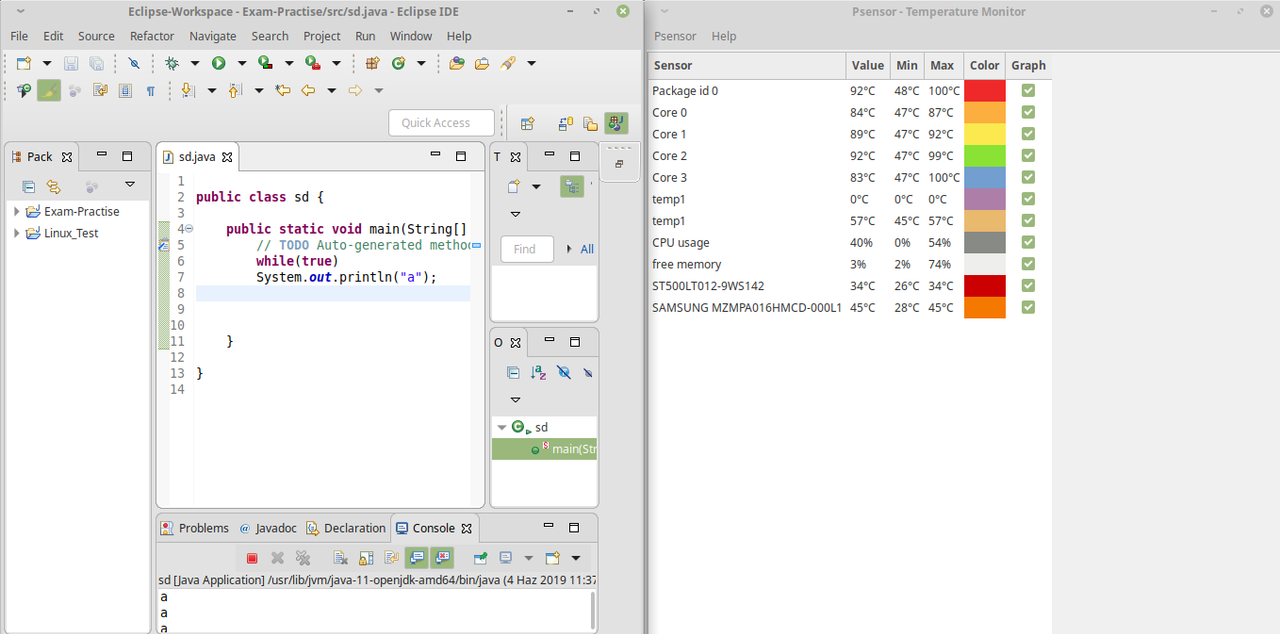Click the Open Task folder icon
This screenshot has height=634, width=1280.
tap(482, 63)
